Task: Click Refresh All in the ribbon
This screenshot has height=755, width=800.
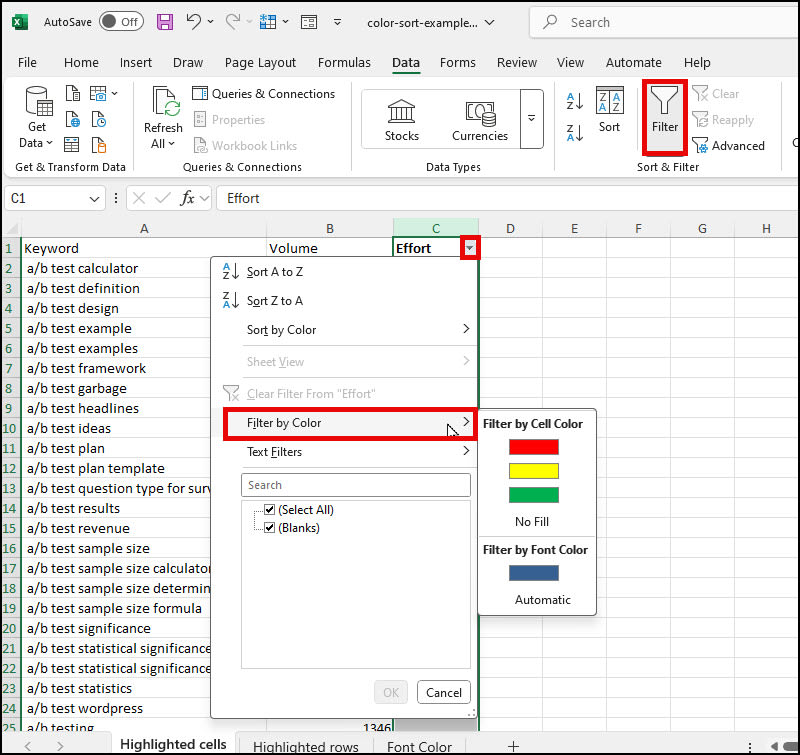Action: (163, 117)
